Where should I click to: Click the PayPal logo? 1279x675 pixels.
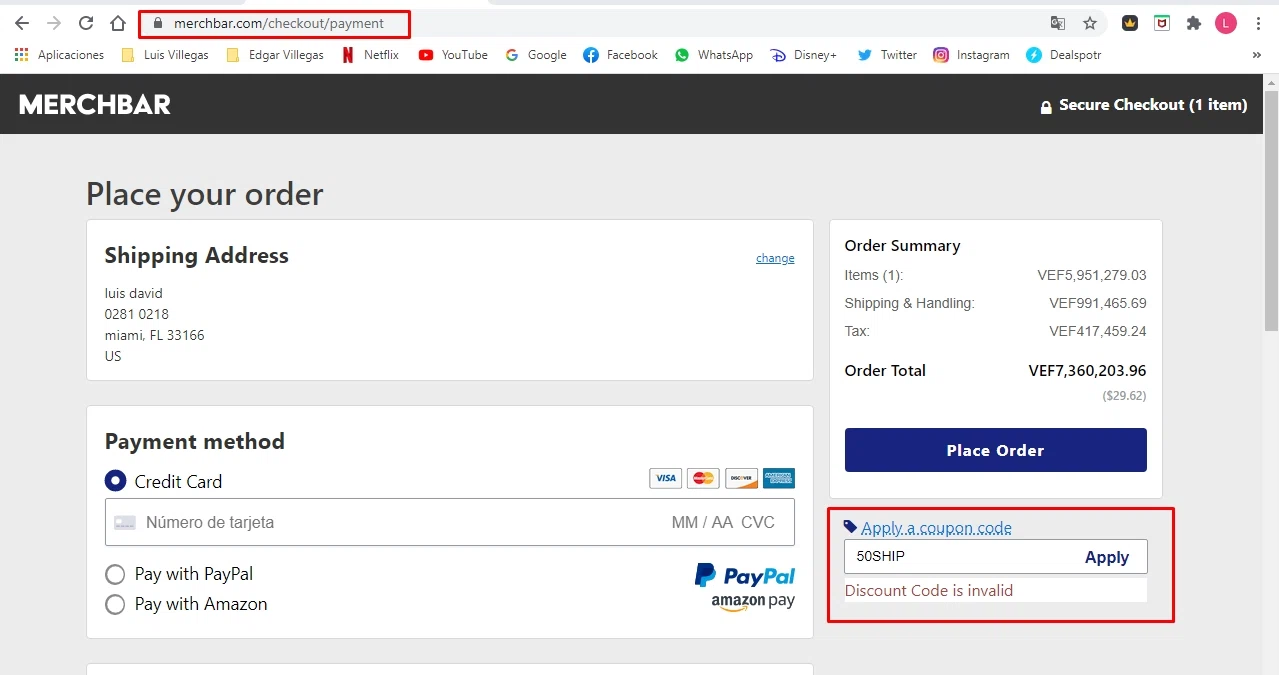745,575
